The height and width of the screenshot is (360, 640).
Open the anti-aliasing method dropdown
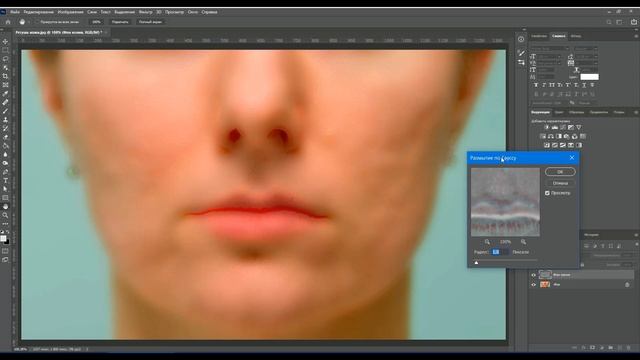point(587,103)
